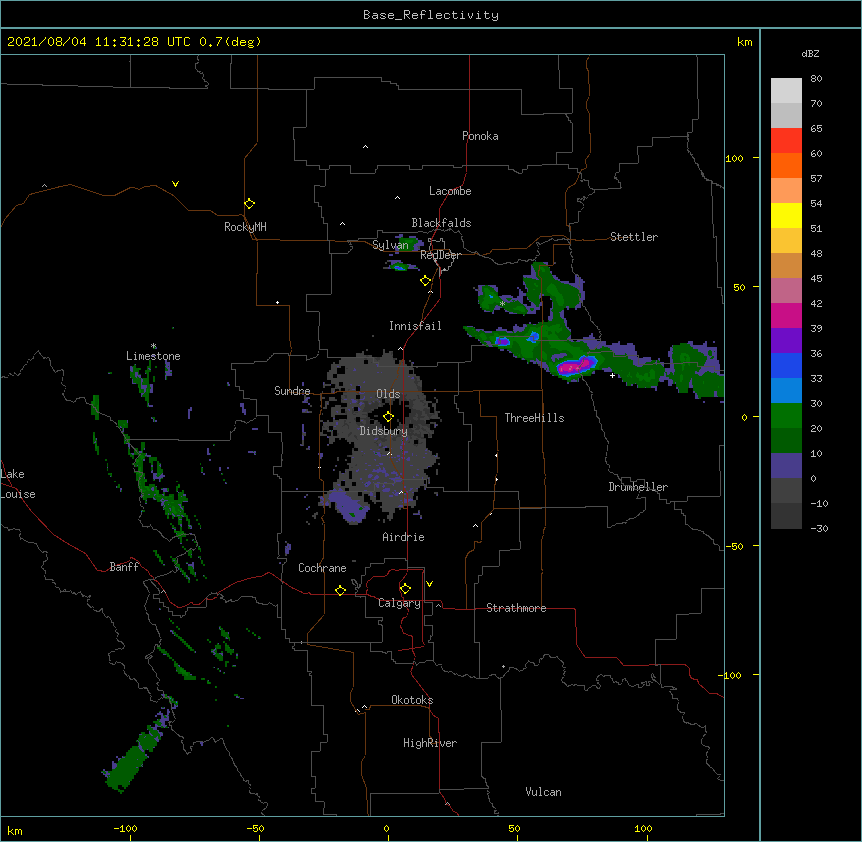Choose the bright green swatch between 30 and 20
This screenshot has height=842, width=862.
(x=786, y=416)
